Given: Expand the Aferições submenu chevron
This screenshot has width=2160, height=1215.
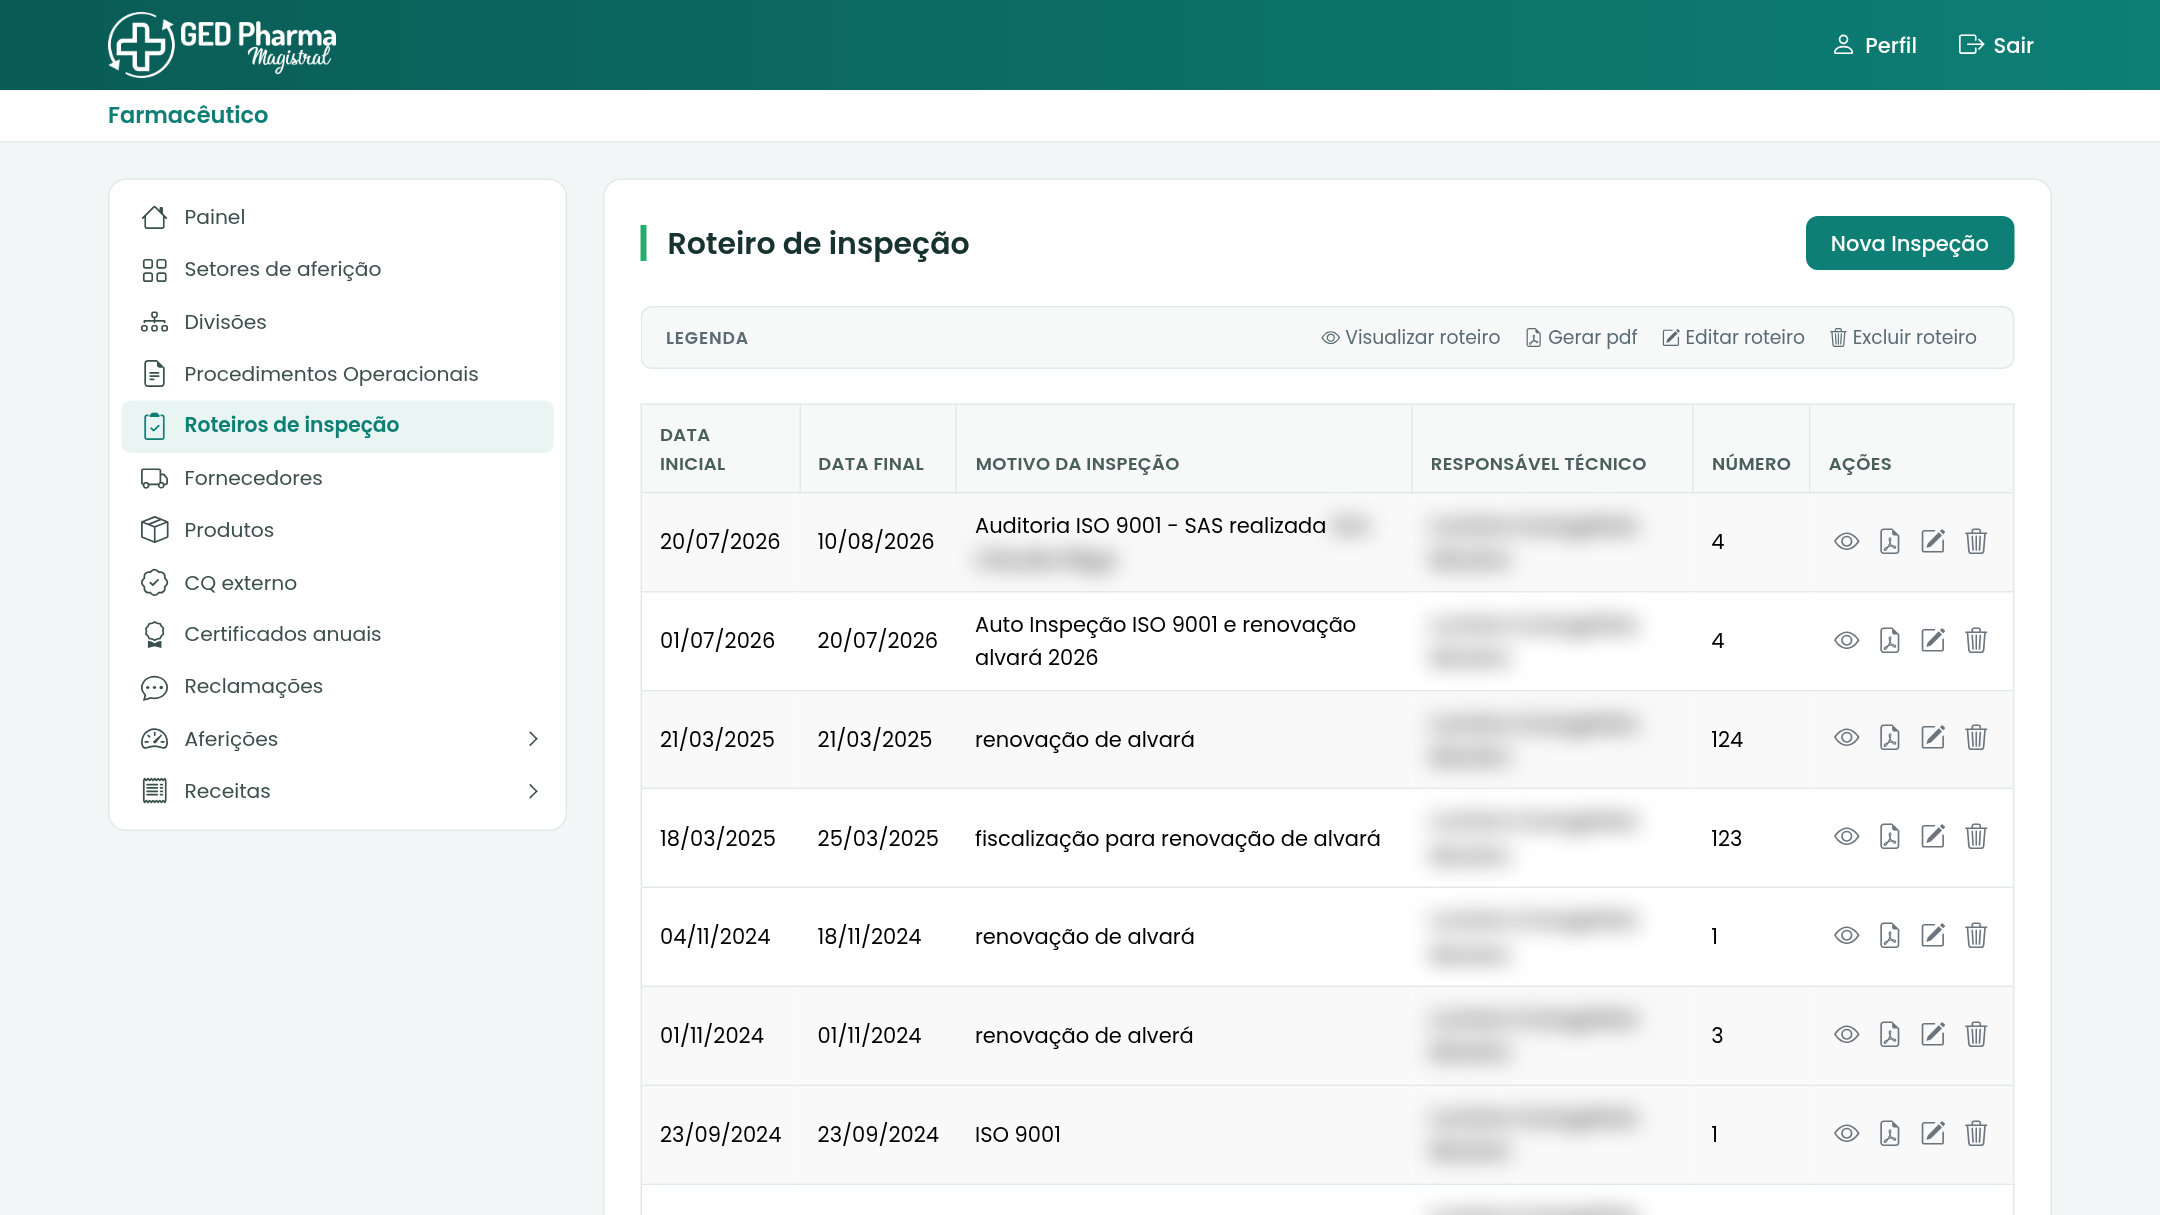Looking at the screenshot, I should pos(533,739).
